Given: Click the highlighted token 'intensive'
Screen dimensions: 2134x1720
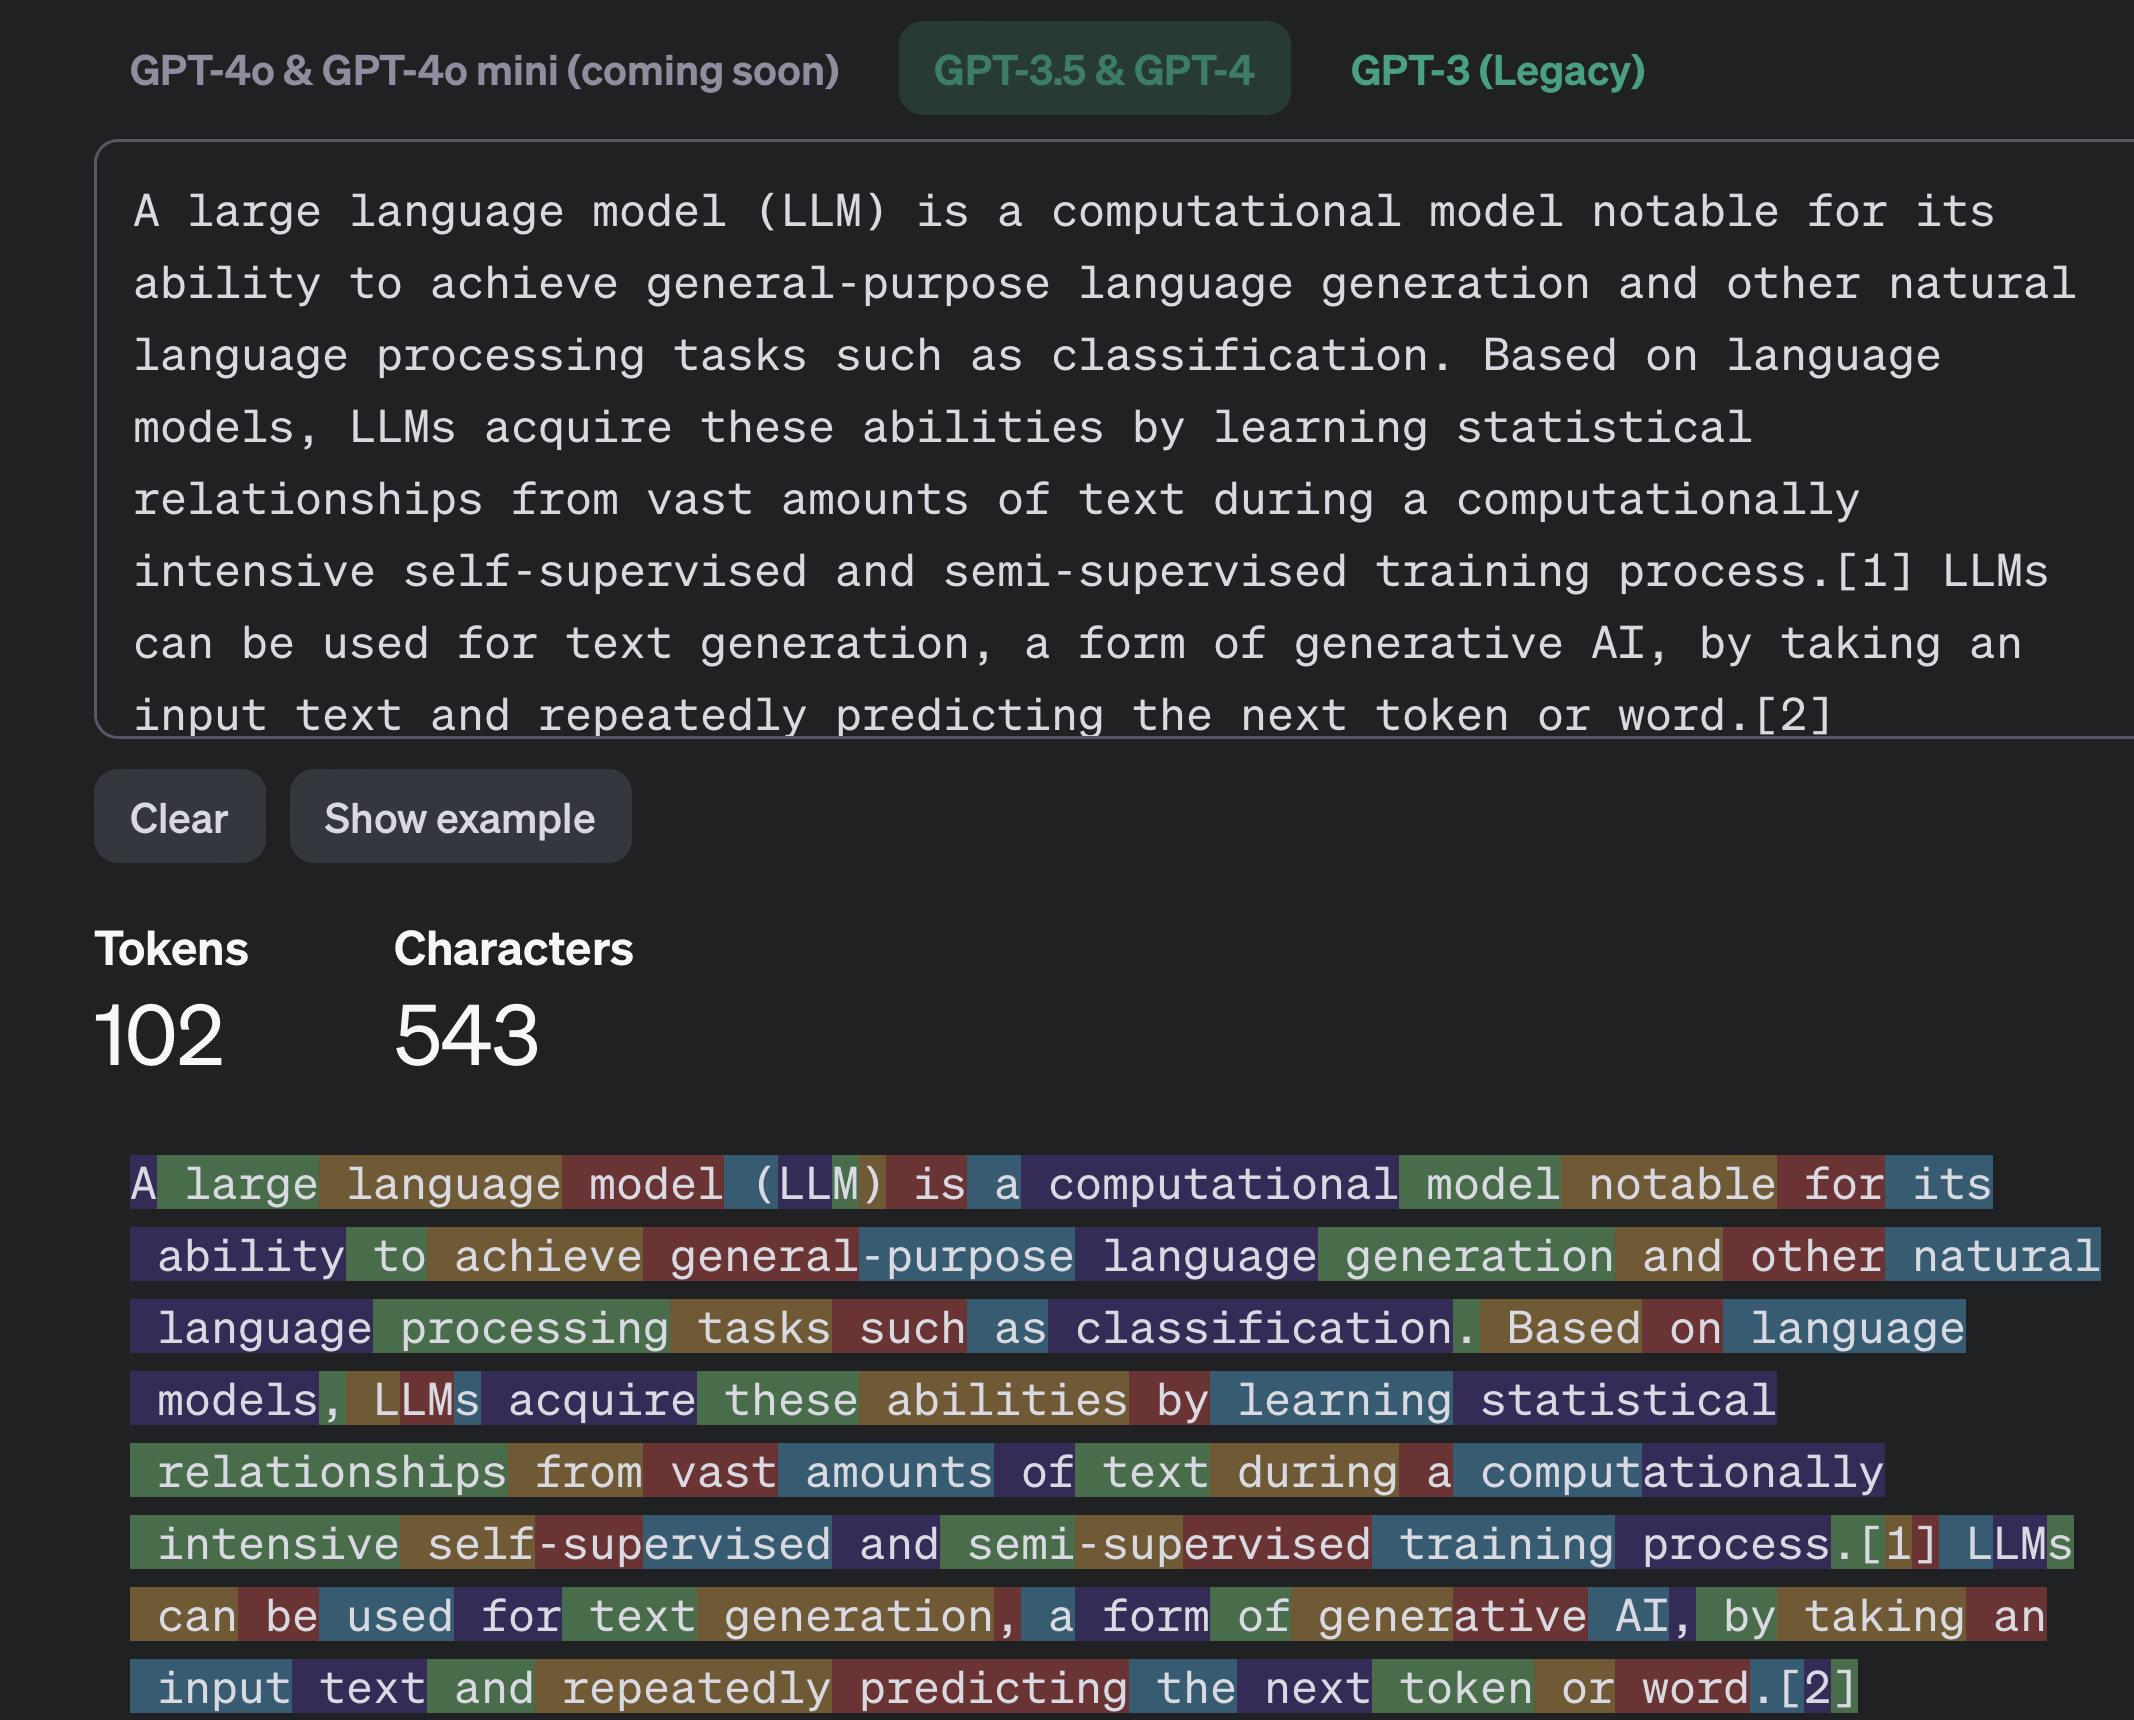Looking at the screenshot, I should 266,1544.
